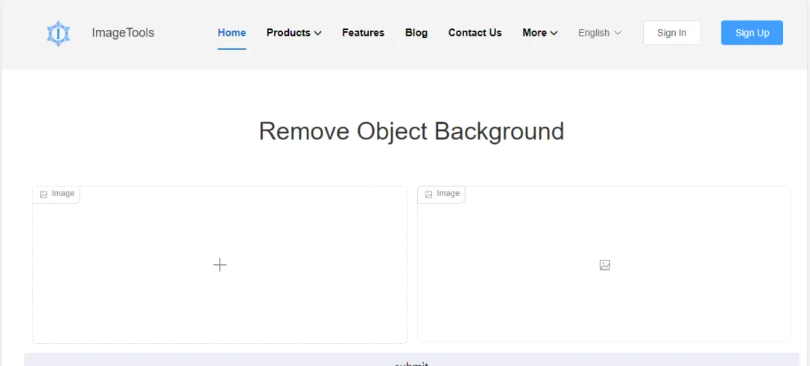Click the Image label of the output panel
Viewport: 810px width, 366px height.
(442, 194)
